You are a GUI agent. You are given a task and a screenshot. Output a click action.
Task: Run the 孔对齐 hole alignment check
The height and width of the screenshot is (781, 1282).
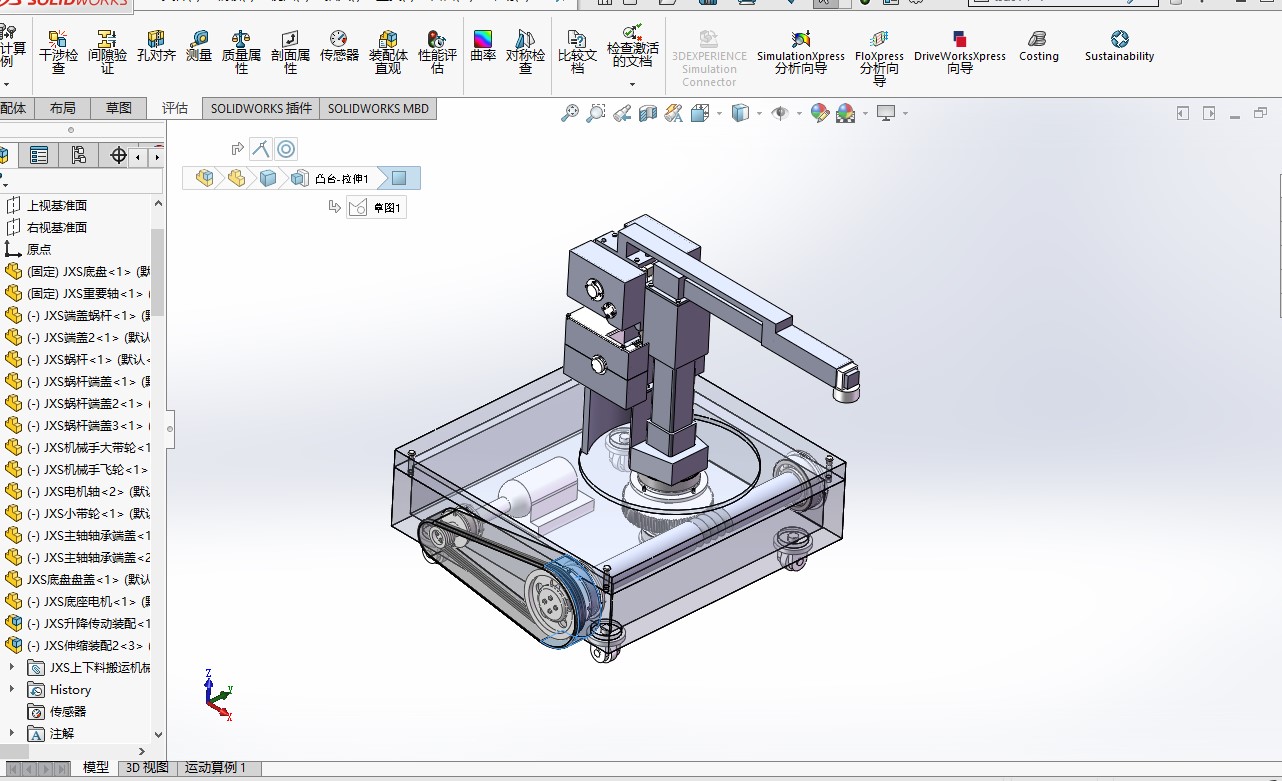click(156, 46)
